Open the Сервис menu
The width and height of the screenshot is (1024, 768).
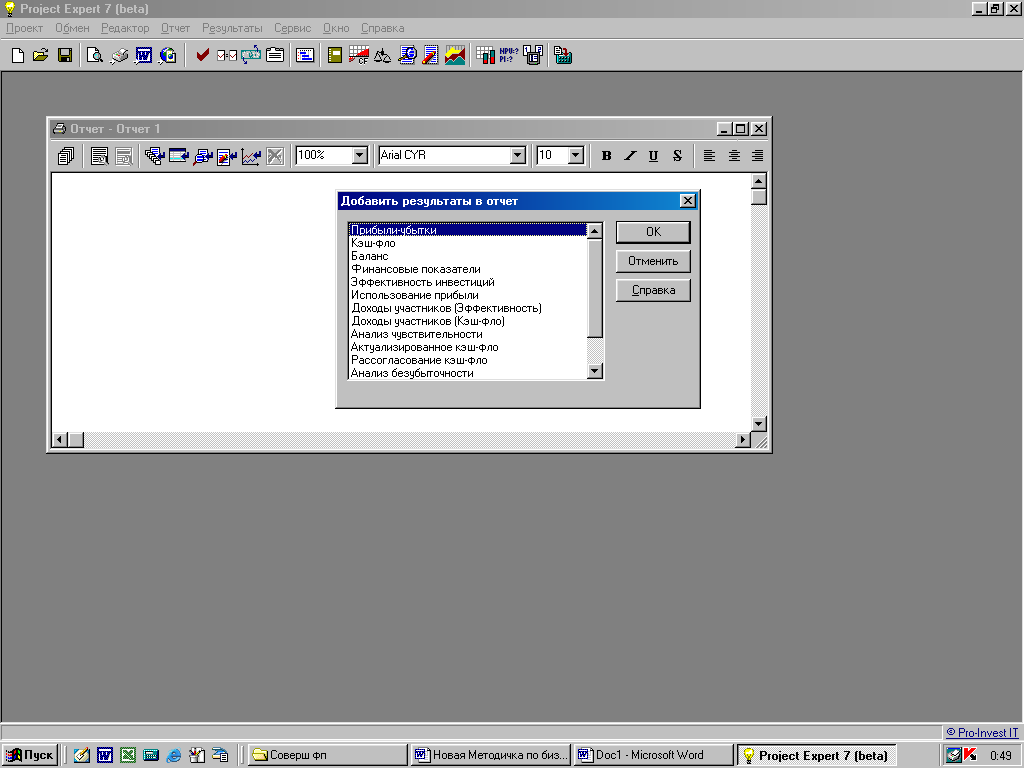click(293, 28)
